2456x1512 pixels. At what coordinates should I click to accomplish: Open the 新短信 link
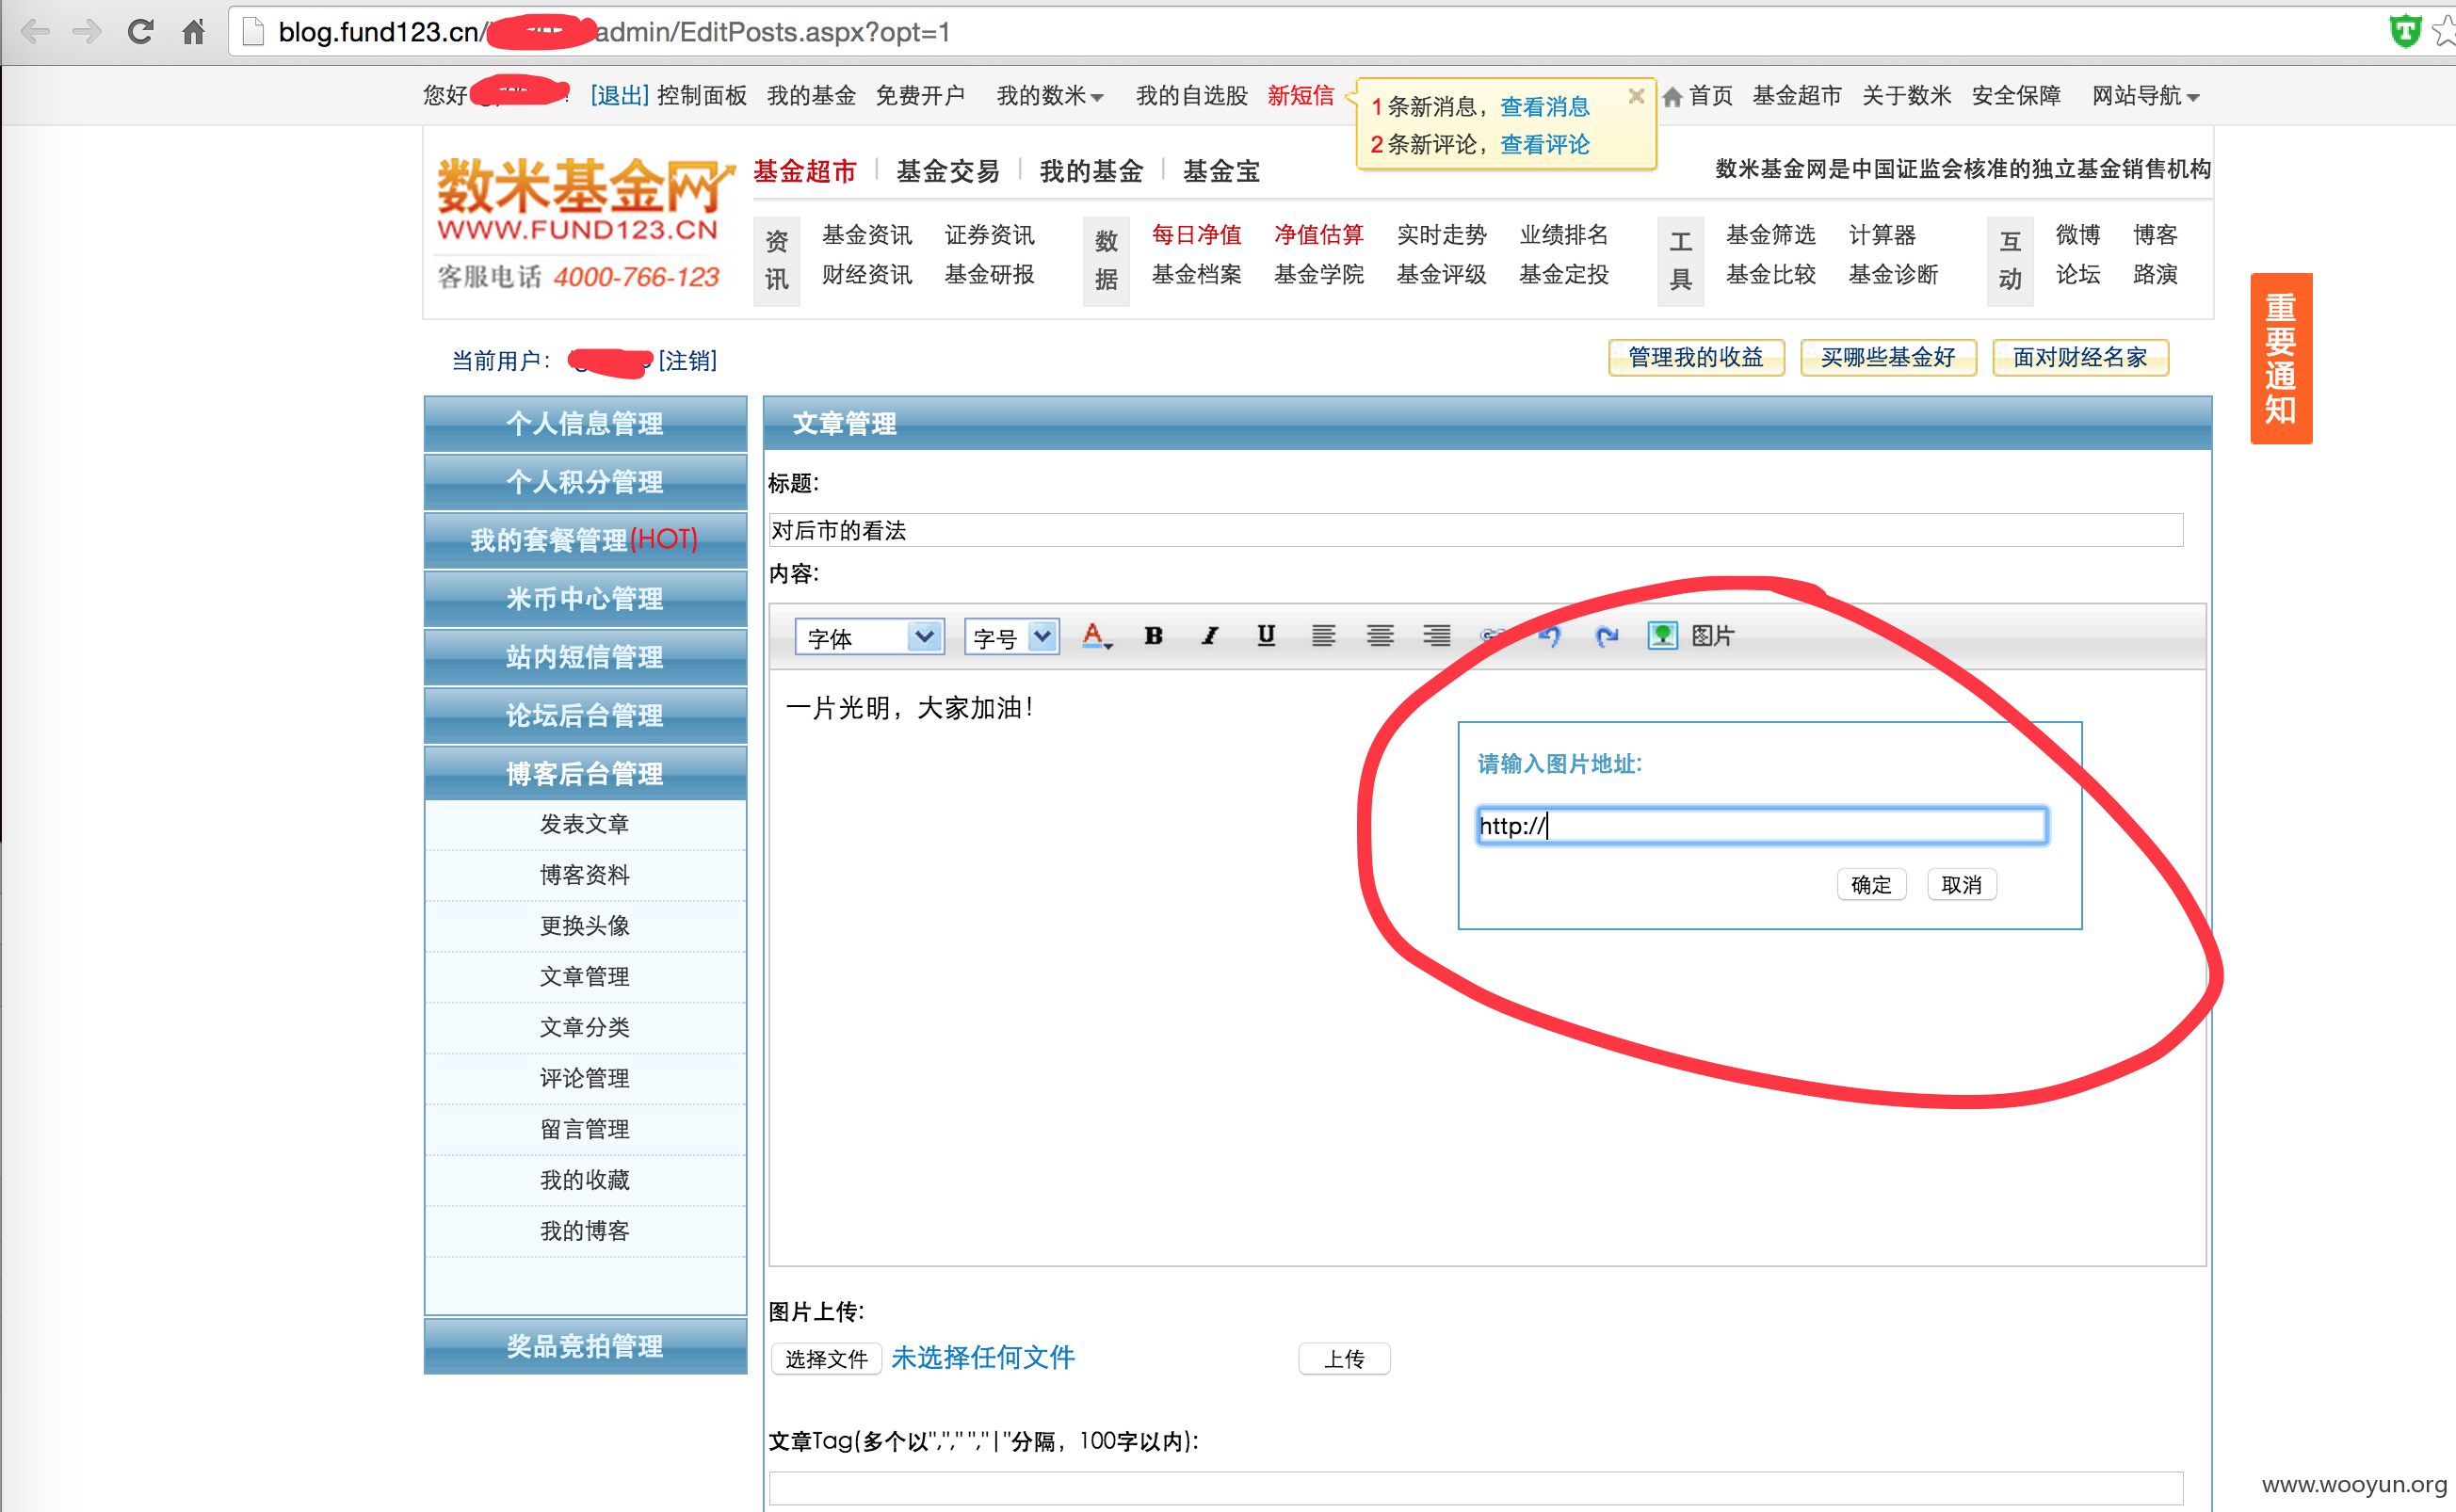[1300, 96]
